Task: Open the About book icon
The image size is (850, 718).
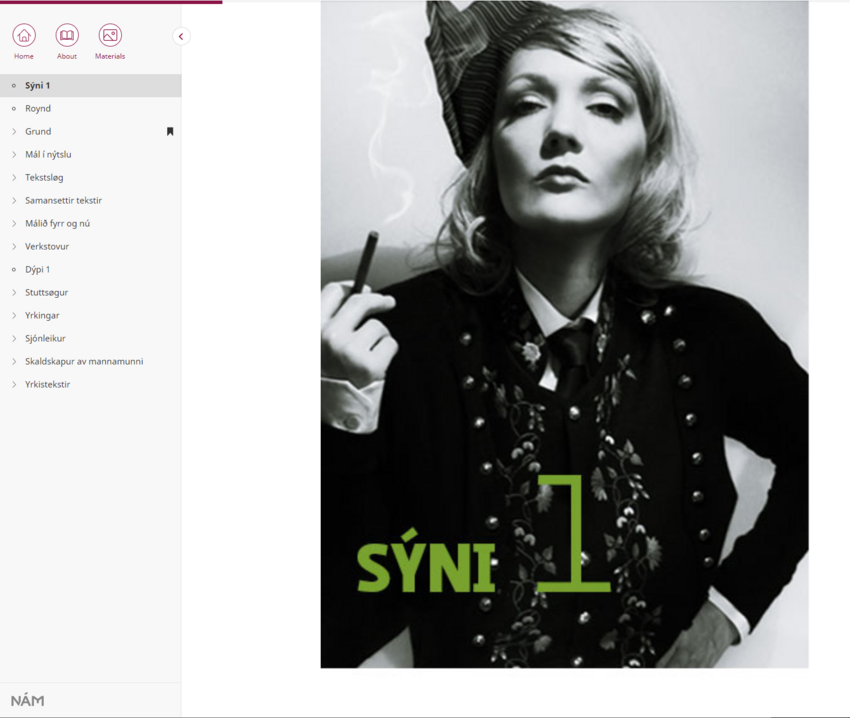Action: pos(67,35)
